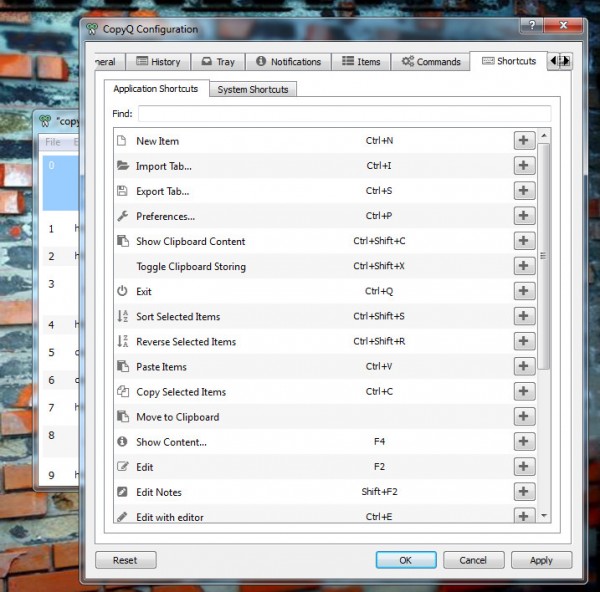Click the Shift+F2 shortcut text

tap(379, 491)
